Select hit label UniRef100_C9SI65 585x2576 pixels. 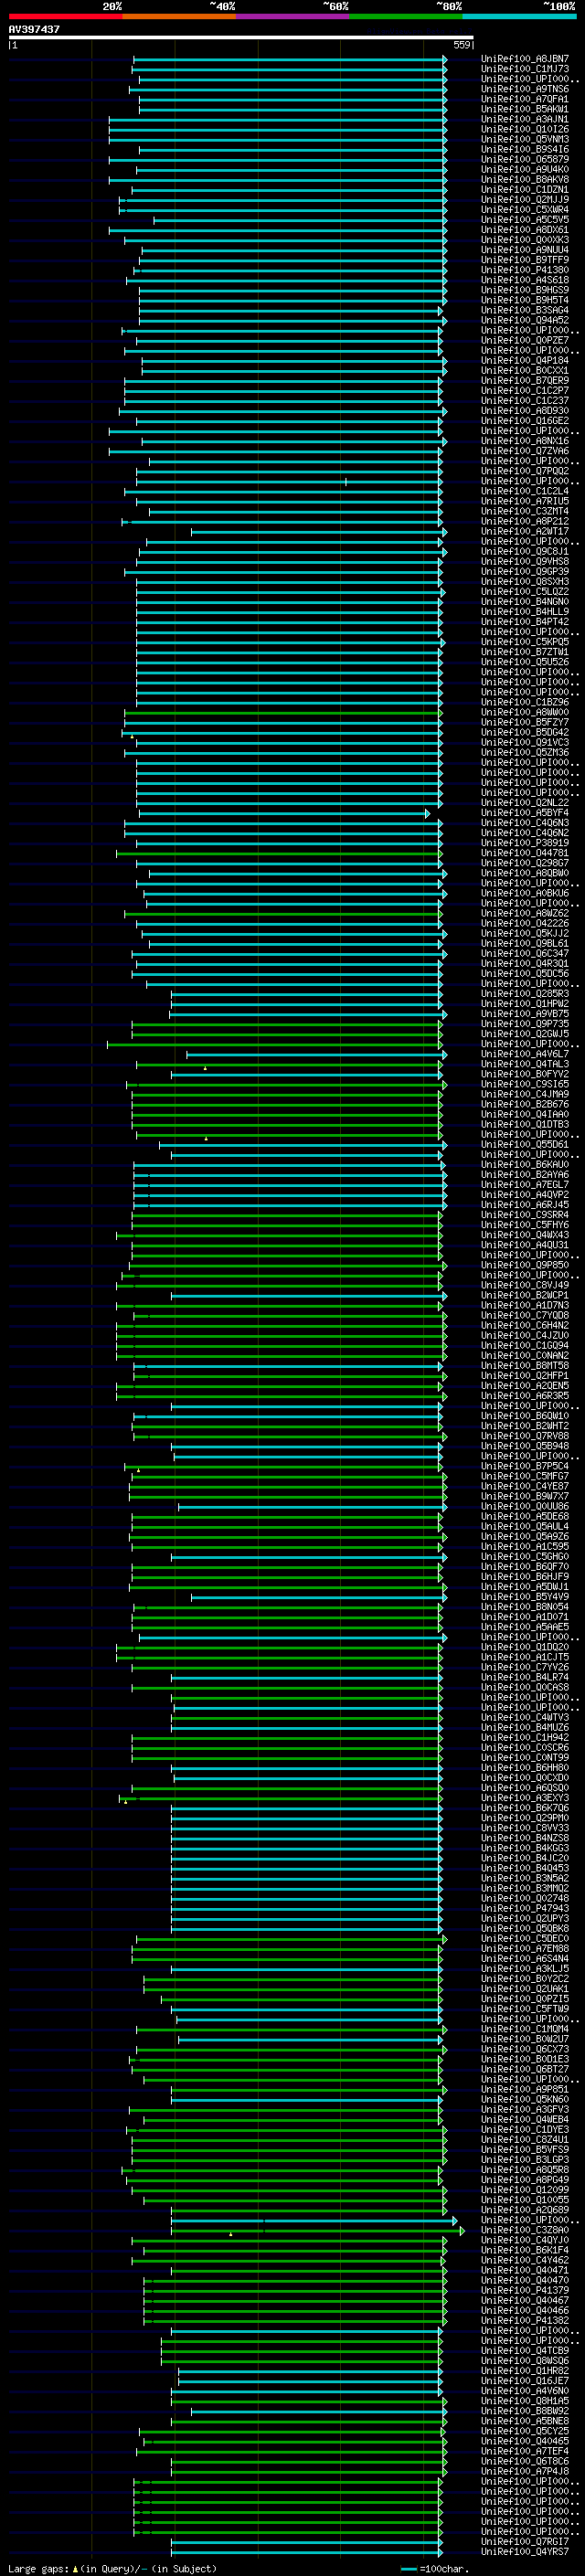[525, 1084]
